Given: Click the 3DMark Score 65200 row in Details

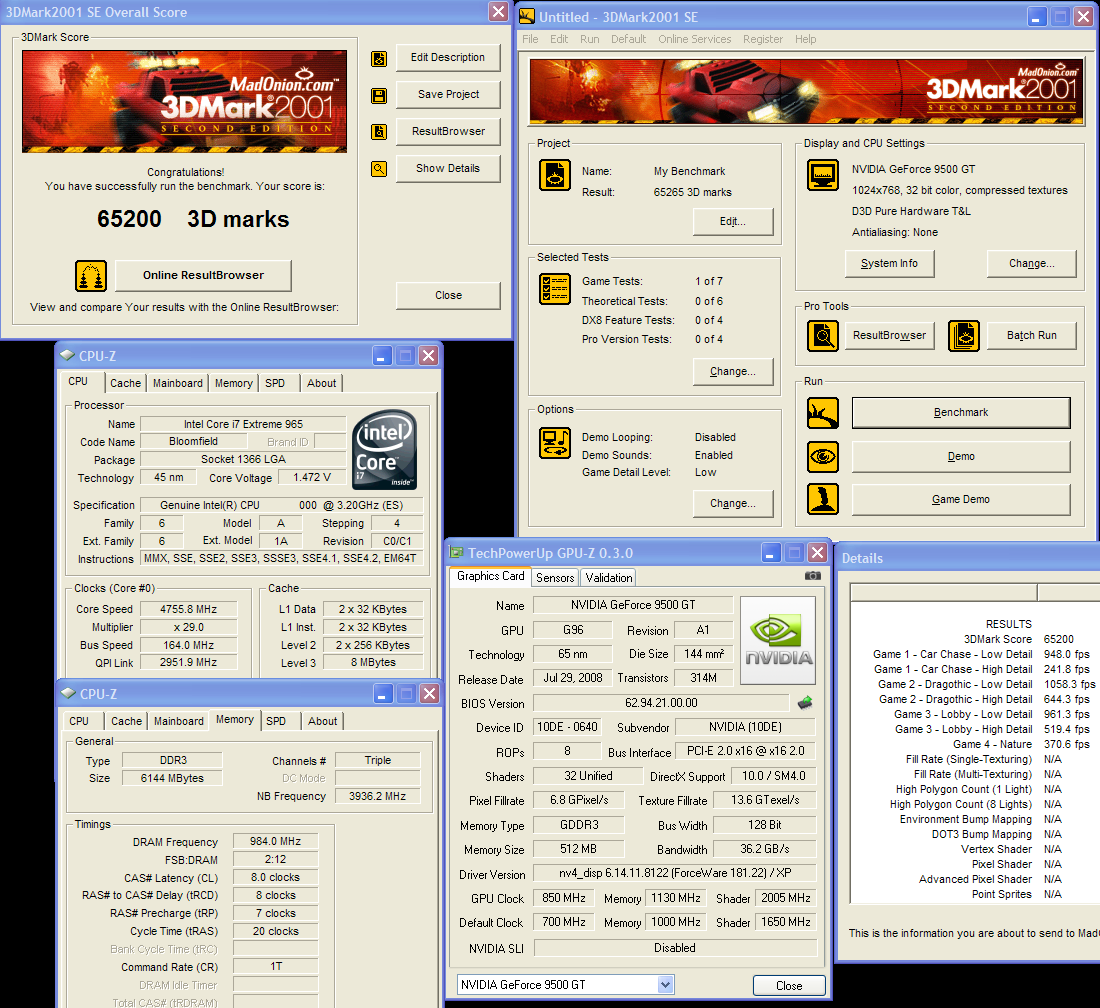Looking at the screenshot, I should pos(1019,639).
